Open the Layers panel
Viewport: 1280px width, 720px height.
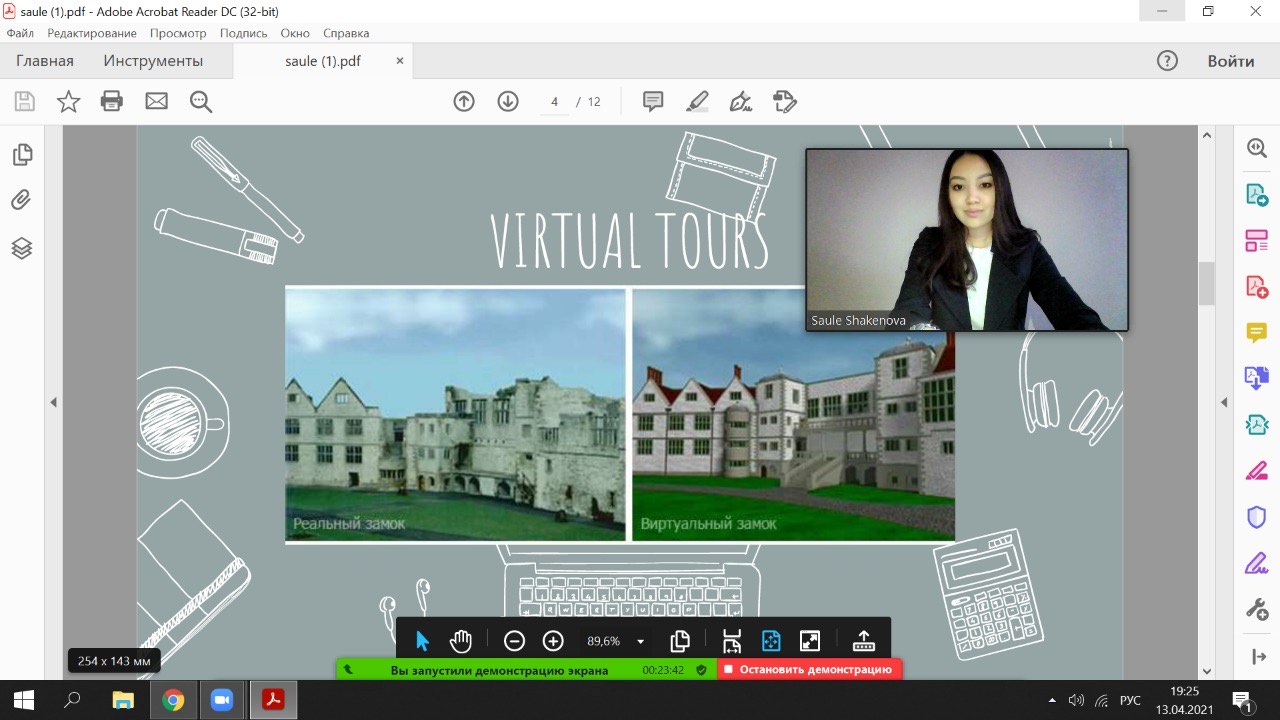(22, 248)
